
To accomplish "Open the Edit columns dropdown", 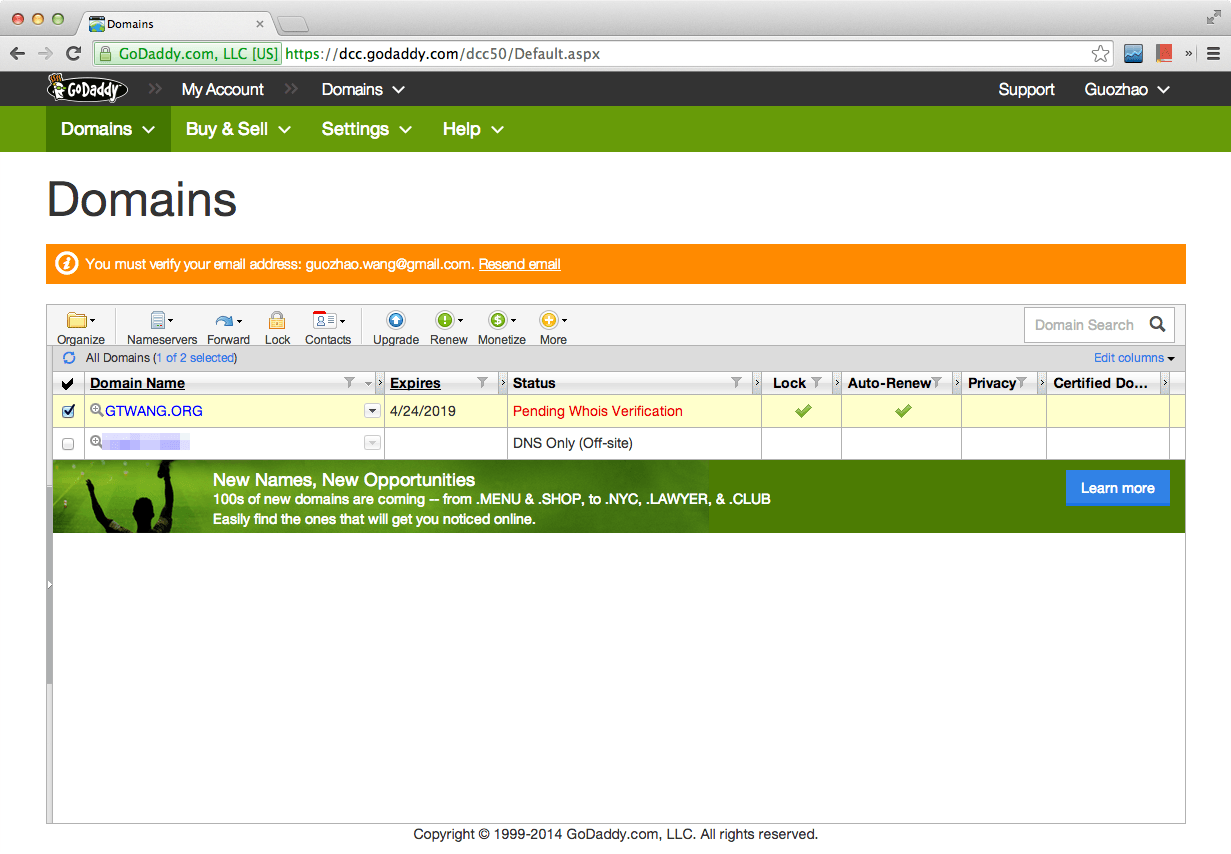I will pyautogui.click(x=1132, y=357).
